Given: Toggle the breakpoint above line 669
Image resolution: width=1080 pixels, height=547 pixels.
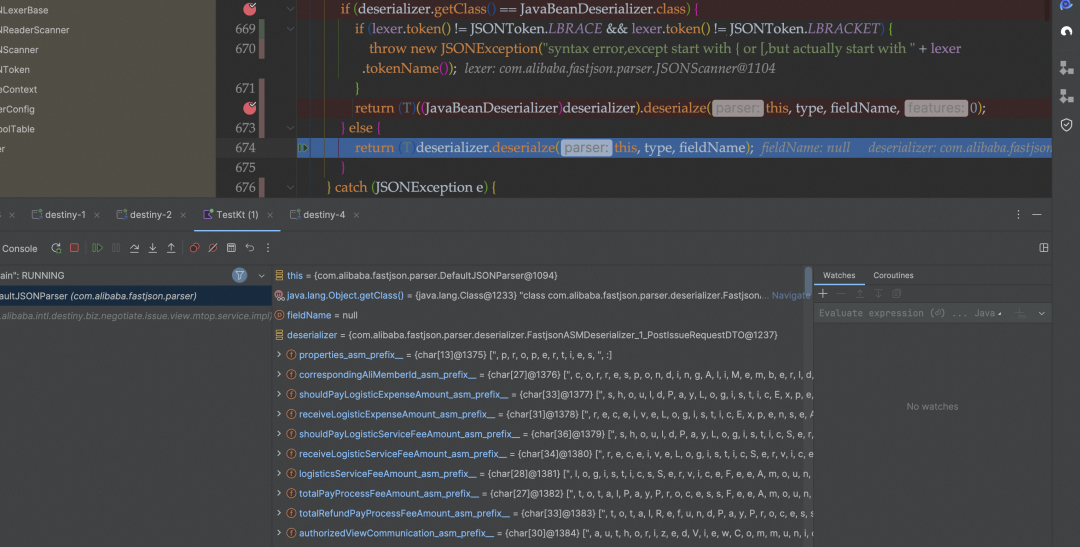Looking at the screenshot, I should (250, 9).
